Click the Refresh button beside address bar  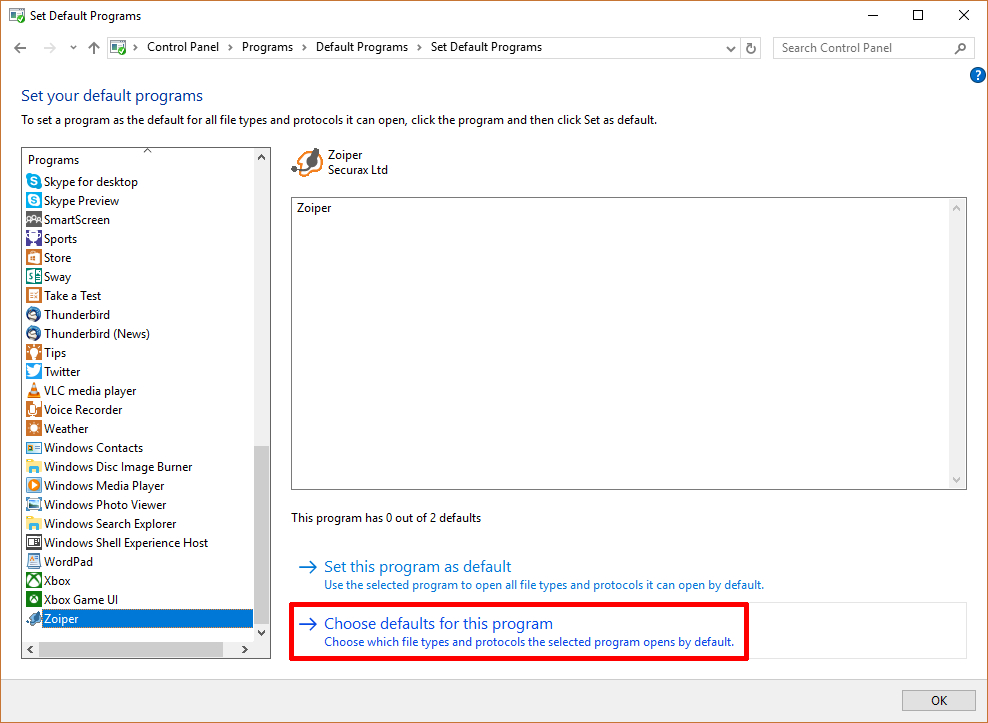point(752,48)
